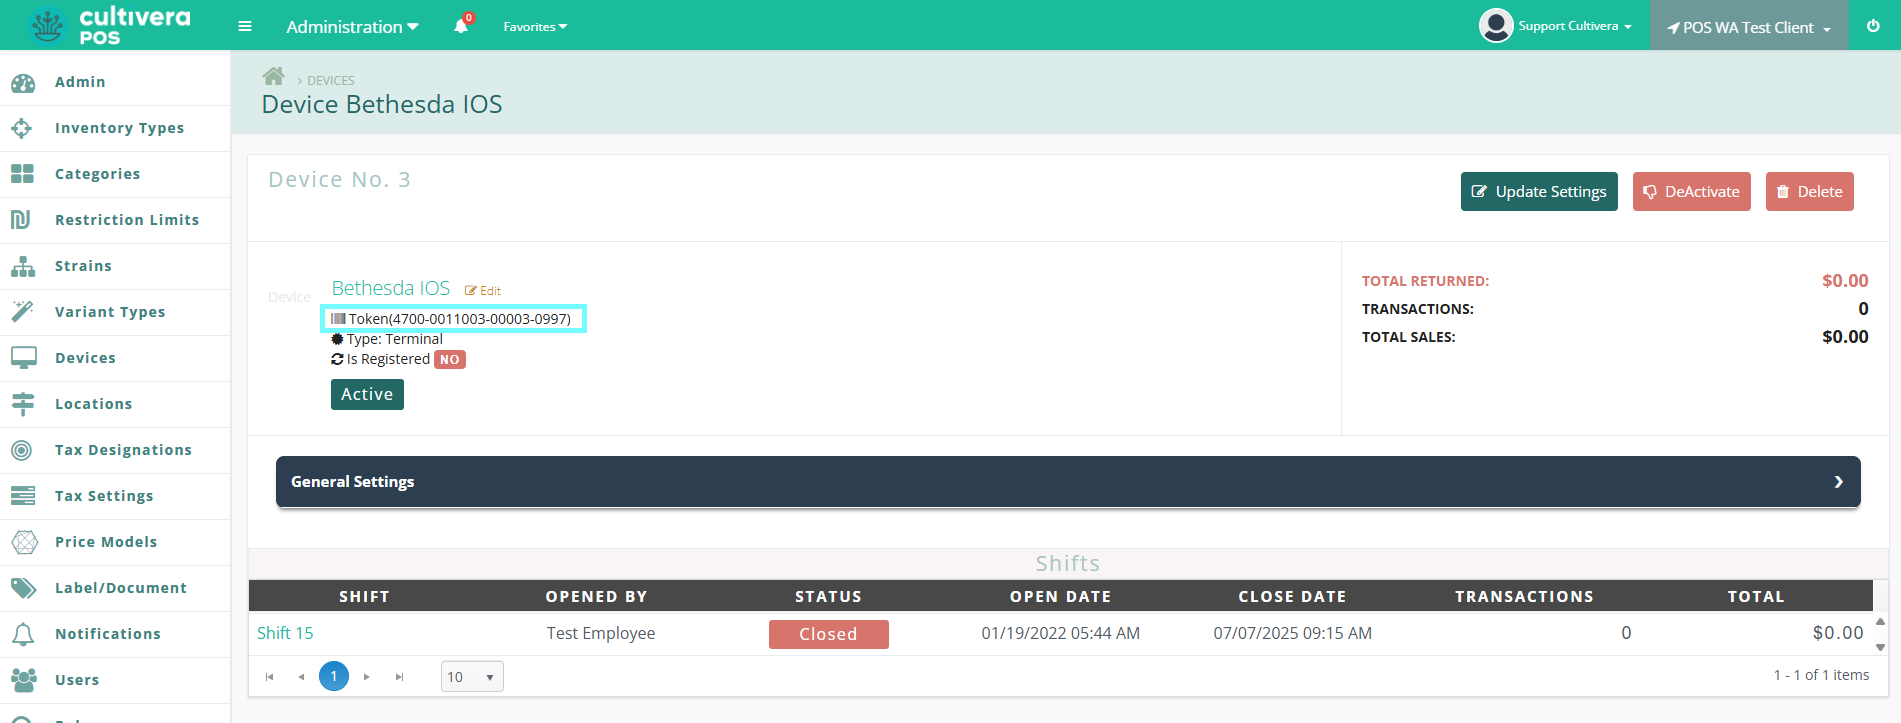
Task: Click the DeActivate button
Action: (1692, 192)
